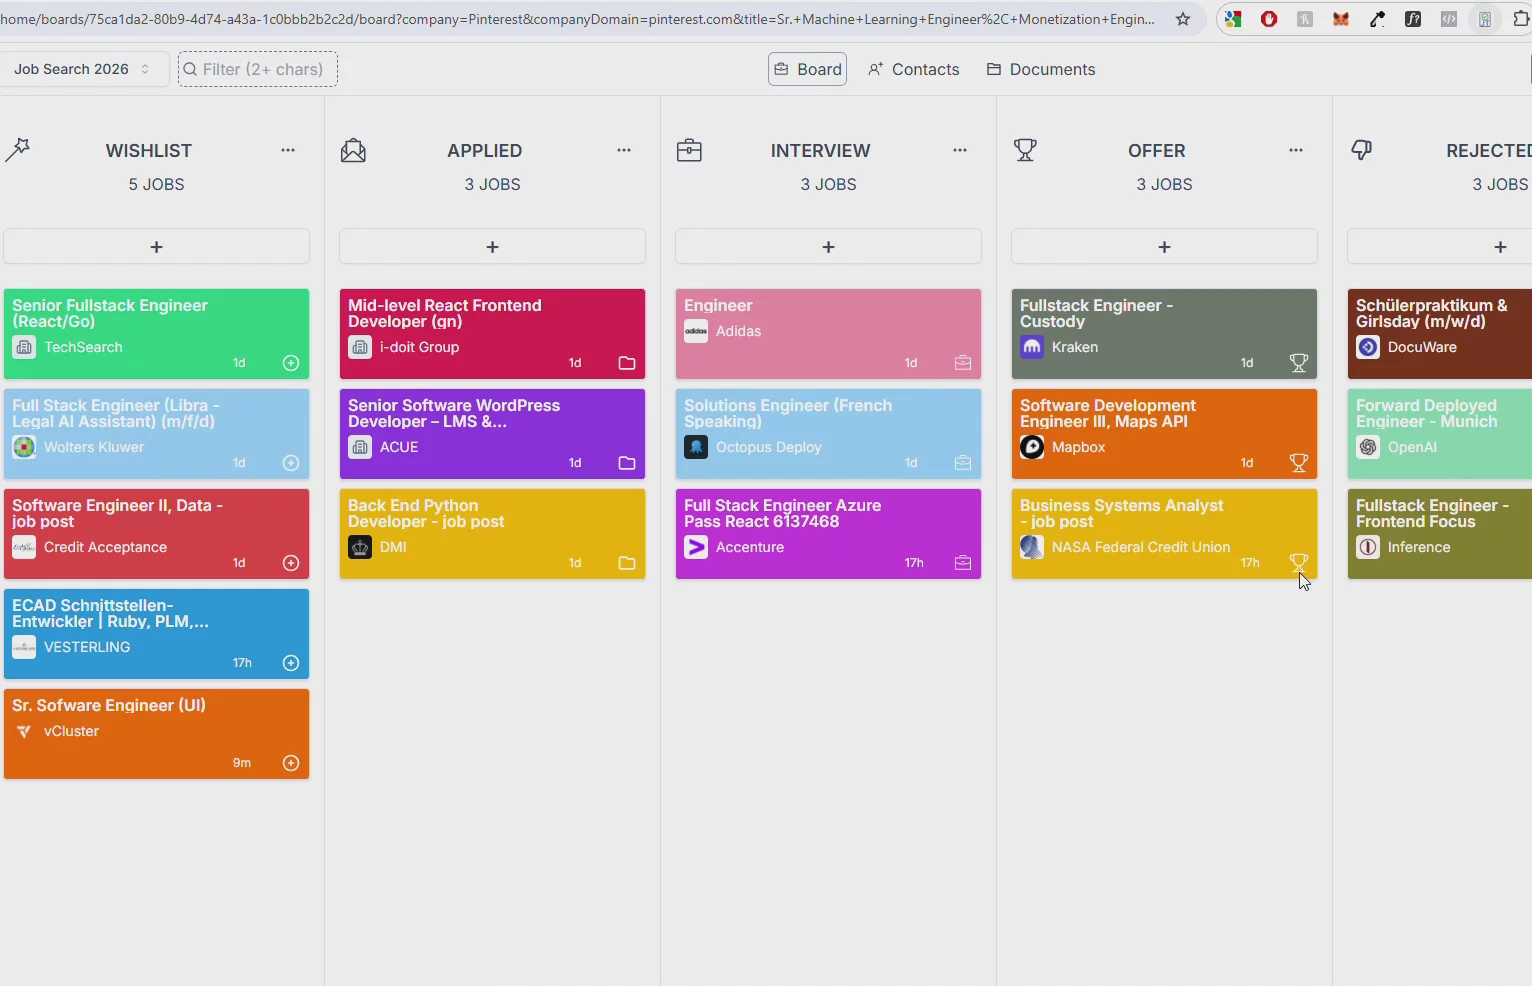Bookmark page with the star icon
This screenshot has height=986, width=1532.
(1183, 19)
